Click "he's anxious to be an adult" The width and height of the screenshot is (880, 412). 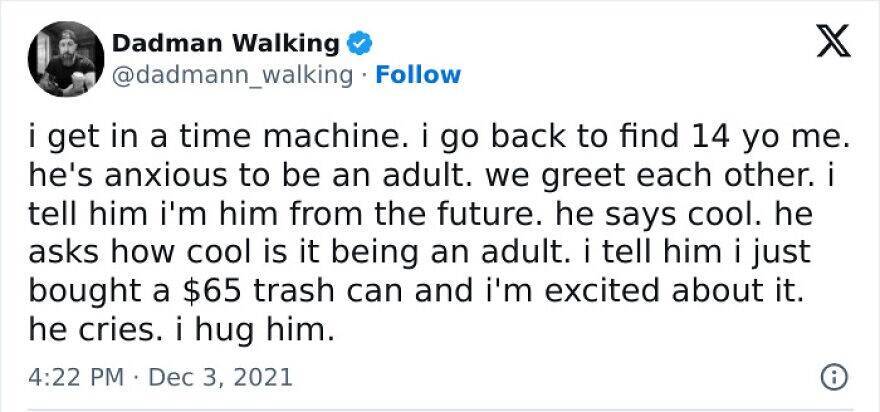pyautogui.click(x=246, y=180)
